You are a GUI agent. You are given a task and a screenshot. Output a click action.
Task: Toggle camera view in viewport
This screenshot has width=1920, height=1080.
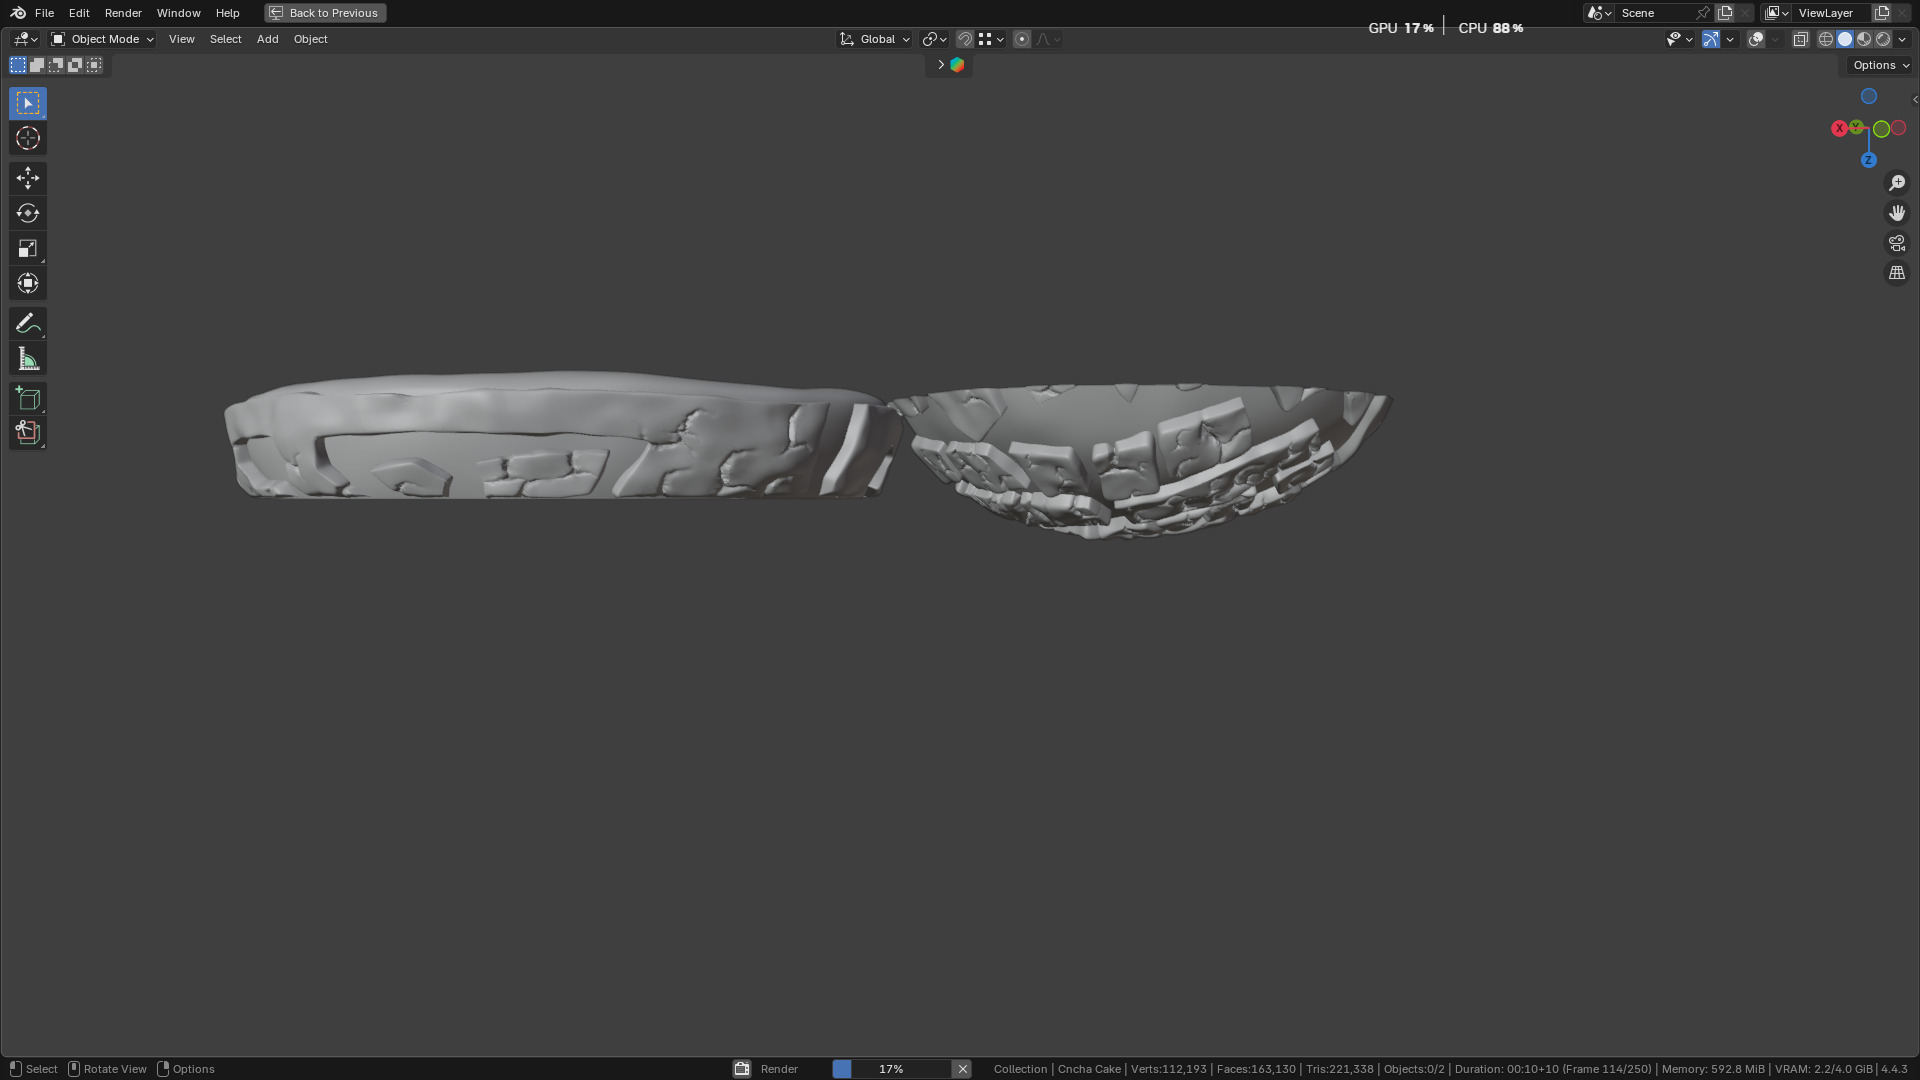click(x=1896, y=243)
